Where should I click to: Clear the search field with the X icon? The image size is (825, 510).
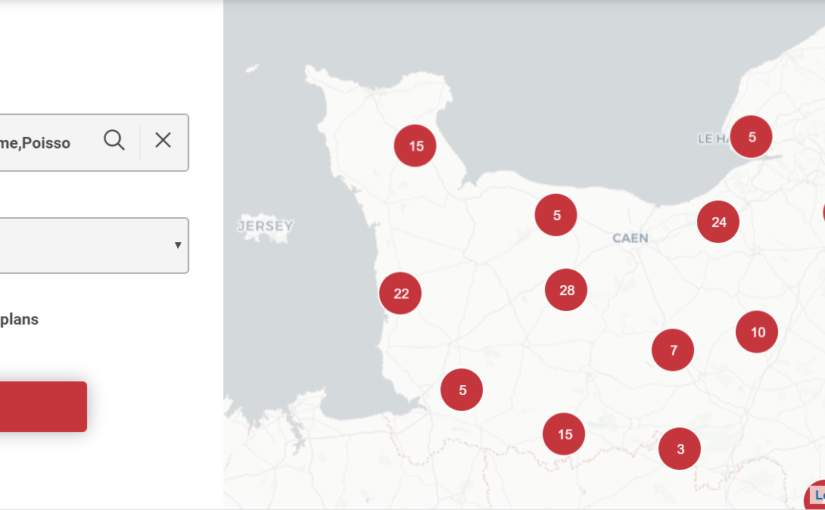pos(163,141)
